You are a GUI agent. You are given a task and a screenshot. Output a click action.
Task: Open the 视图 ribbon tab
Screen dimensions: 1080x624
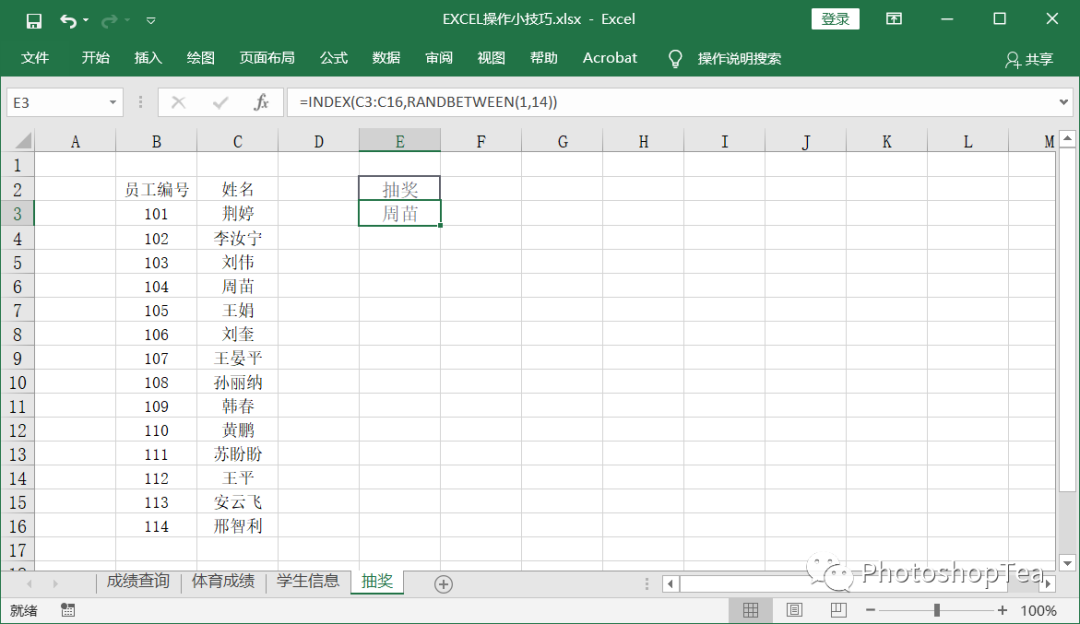(491, 58)
